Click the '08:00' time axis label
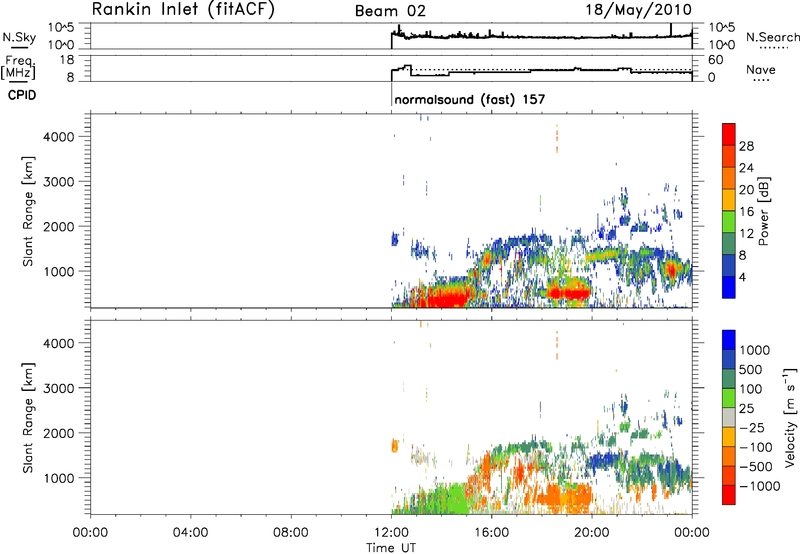 [x=290, y=533]
